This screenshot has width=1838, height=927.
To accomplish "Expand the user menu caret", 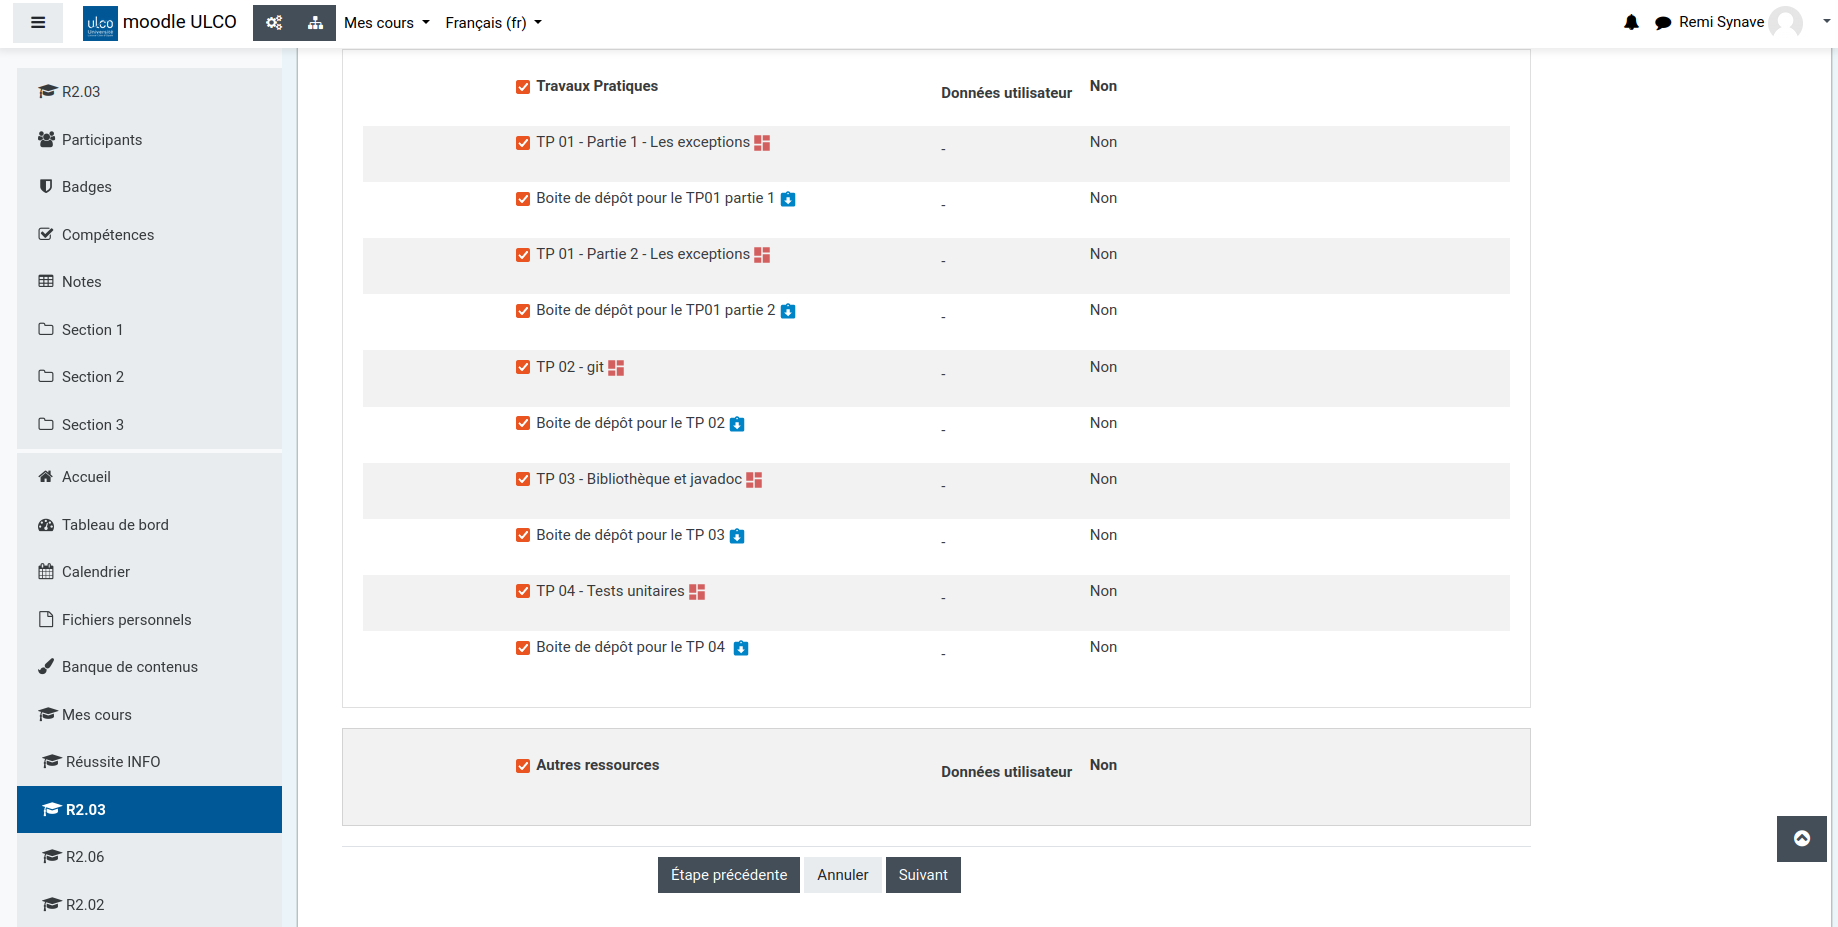I will pyautogui.click(x=1826, y=21).
